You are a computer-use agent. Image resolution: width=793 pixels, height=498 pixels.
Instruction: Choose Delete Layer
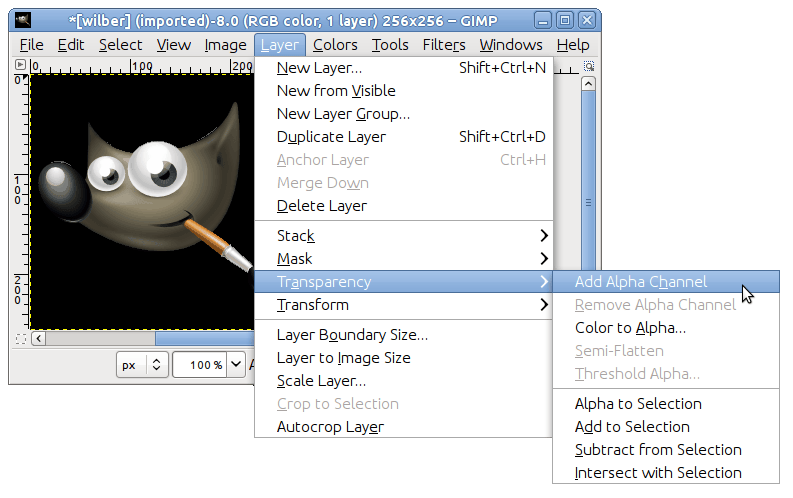[x=404, y=206]
